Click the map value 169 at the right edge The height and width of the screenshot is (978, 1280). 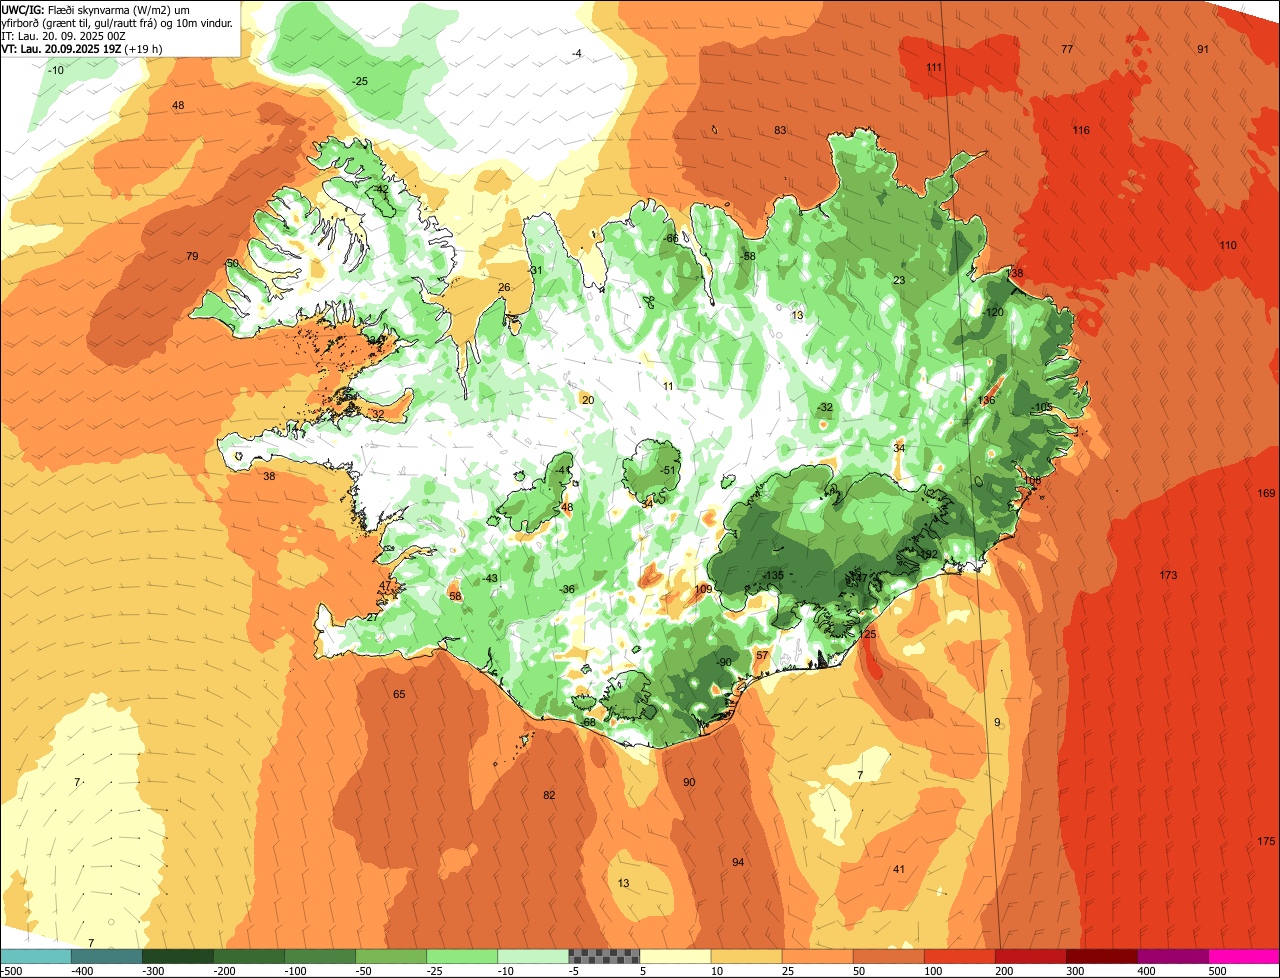[1266, 494]
